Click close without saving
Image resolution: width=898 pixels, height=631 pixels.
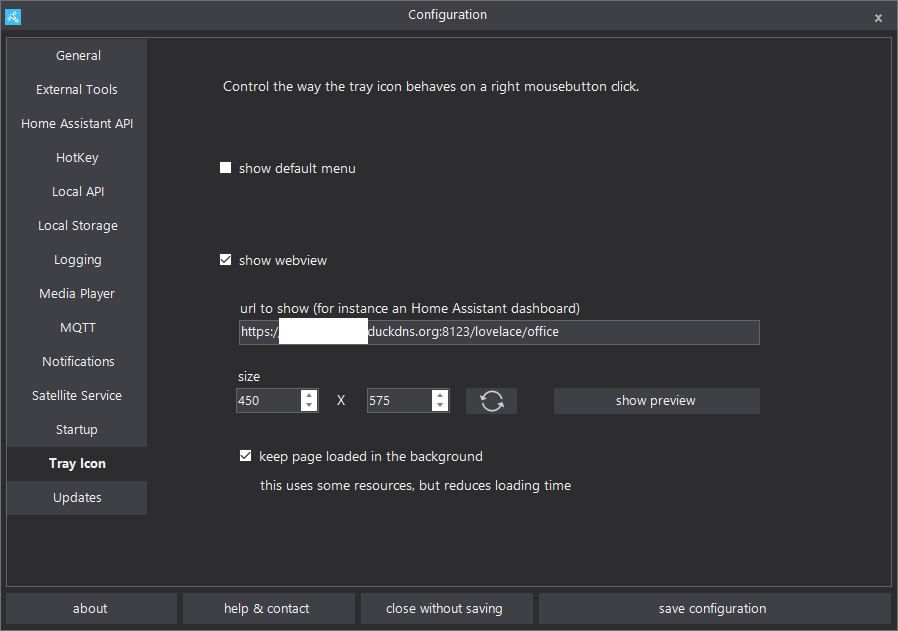(x=446, y=608)
